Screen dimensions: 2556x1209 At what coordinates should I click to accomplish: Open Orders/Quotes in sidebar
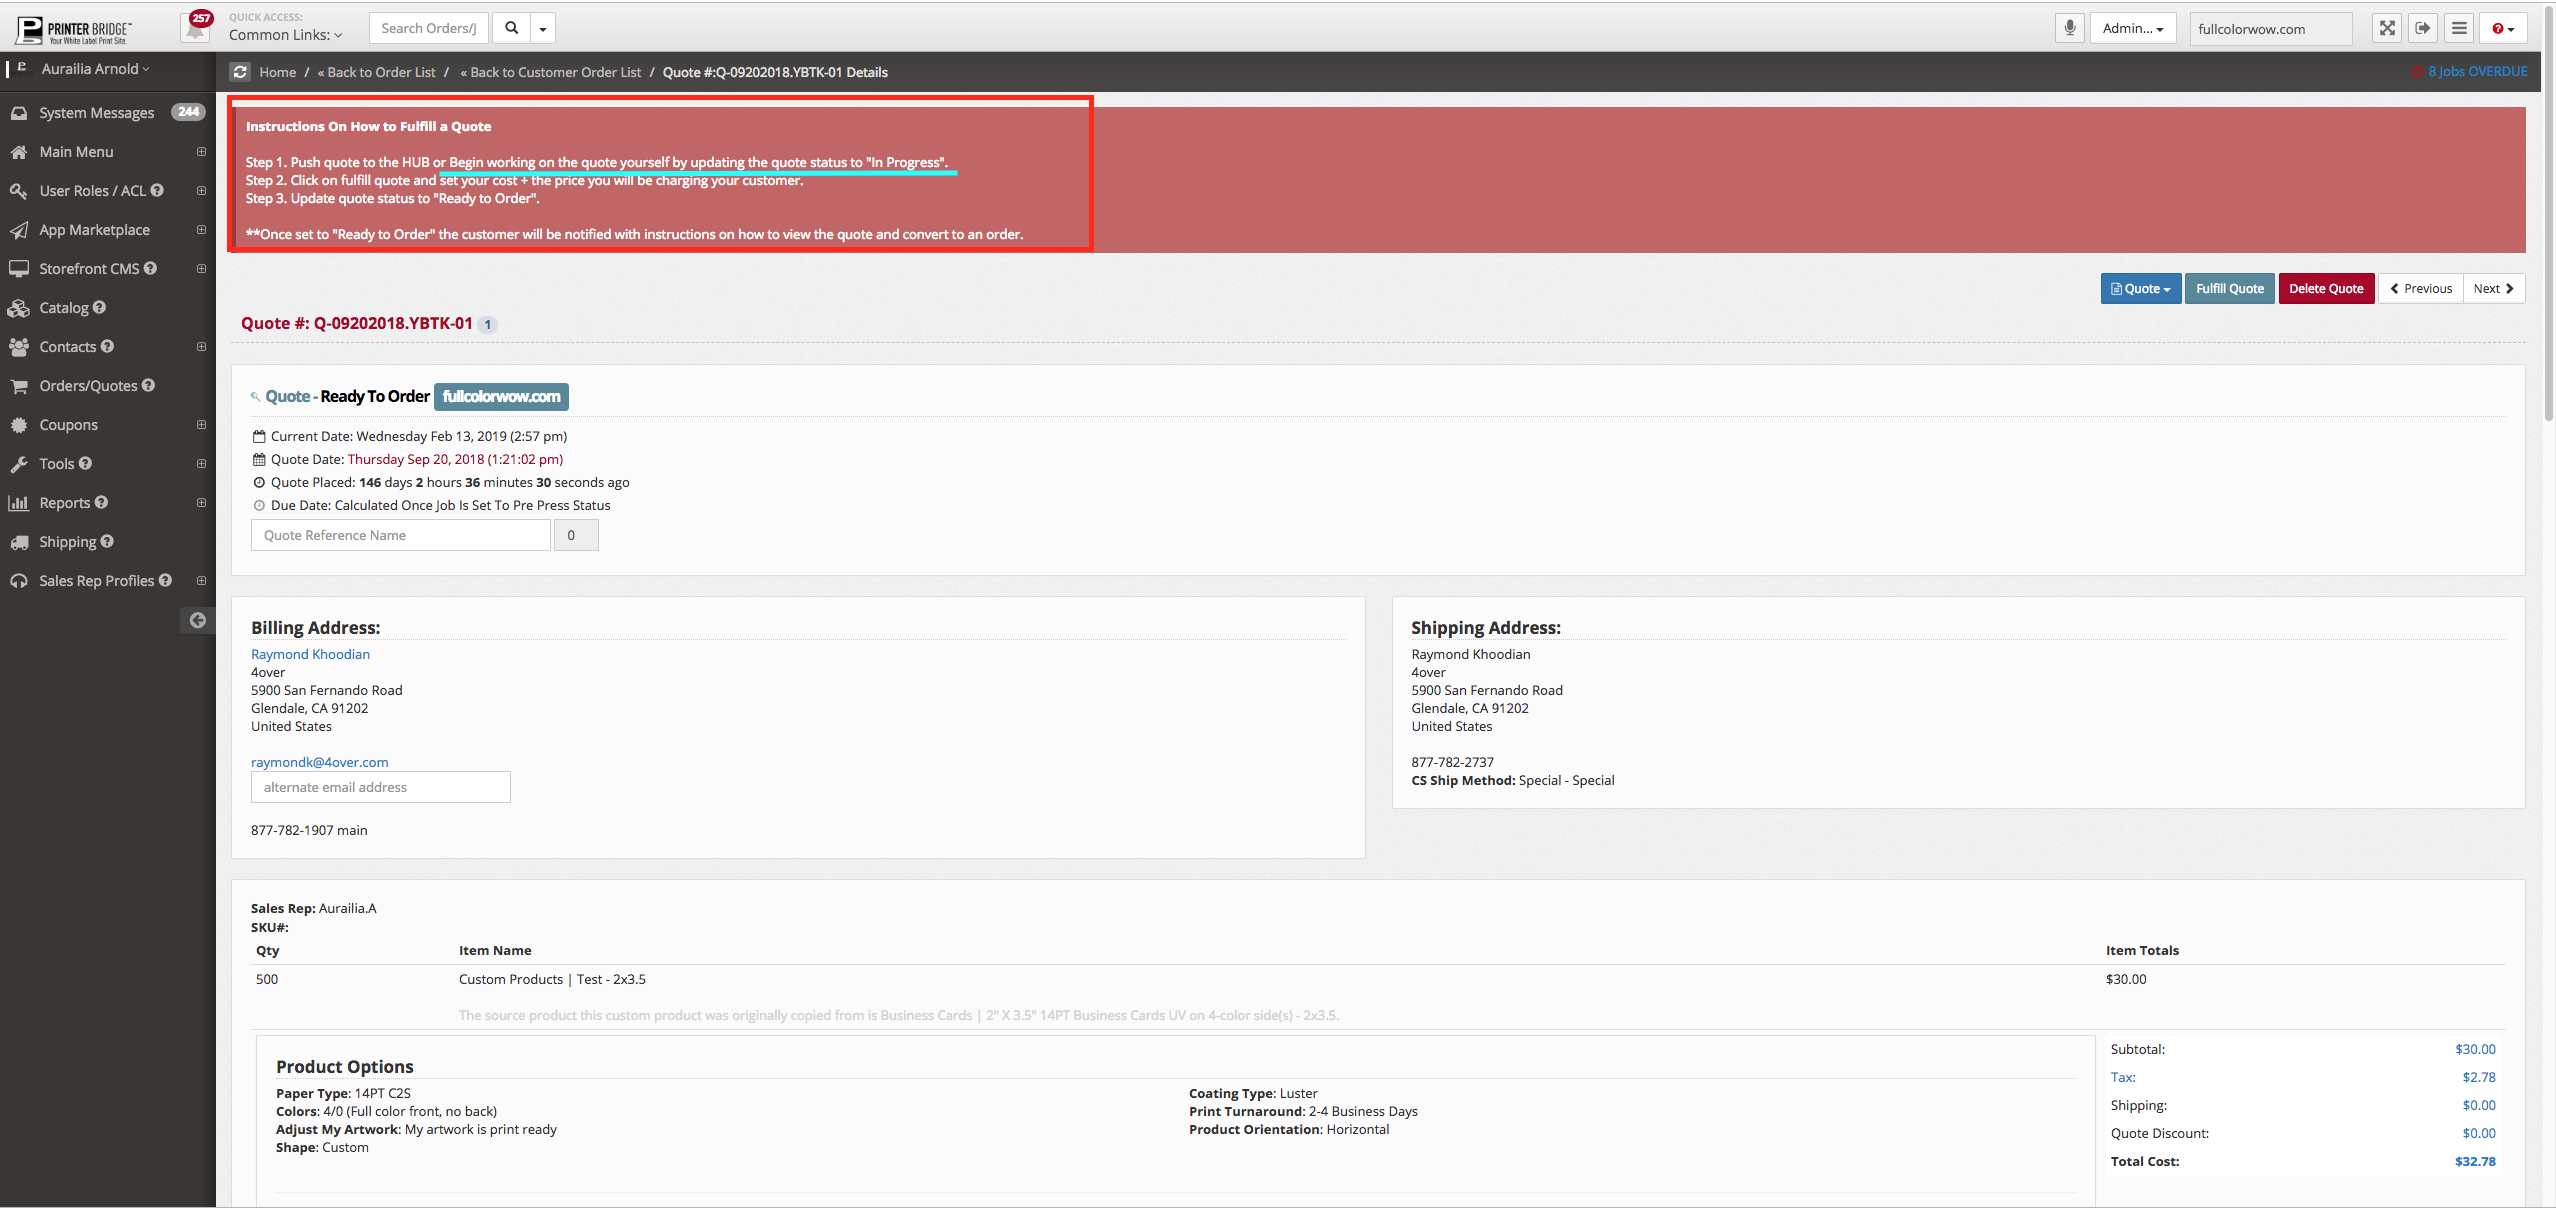pos(88,386)
